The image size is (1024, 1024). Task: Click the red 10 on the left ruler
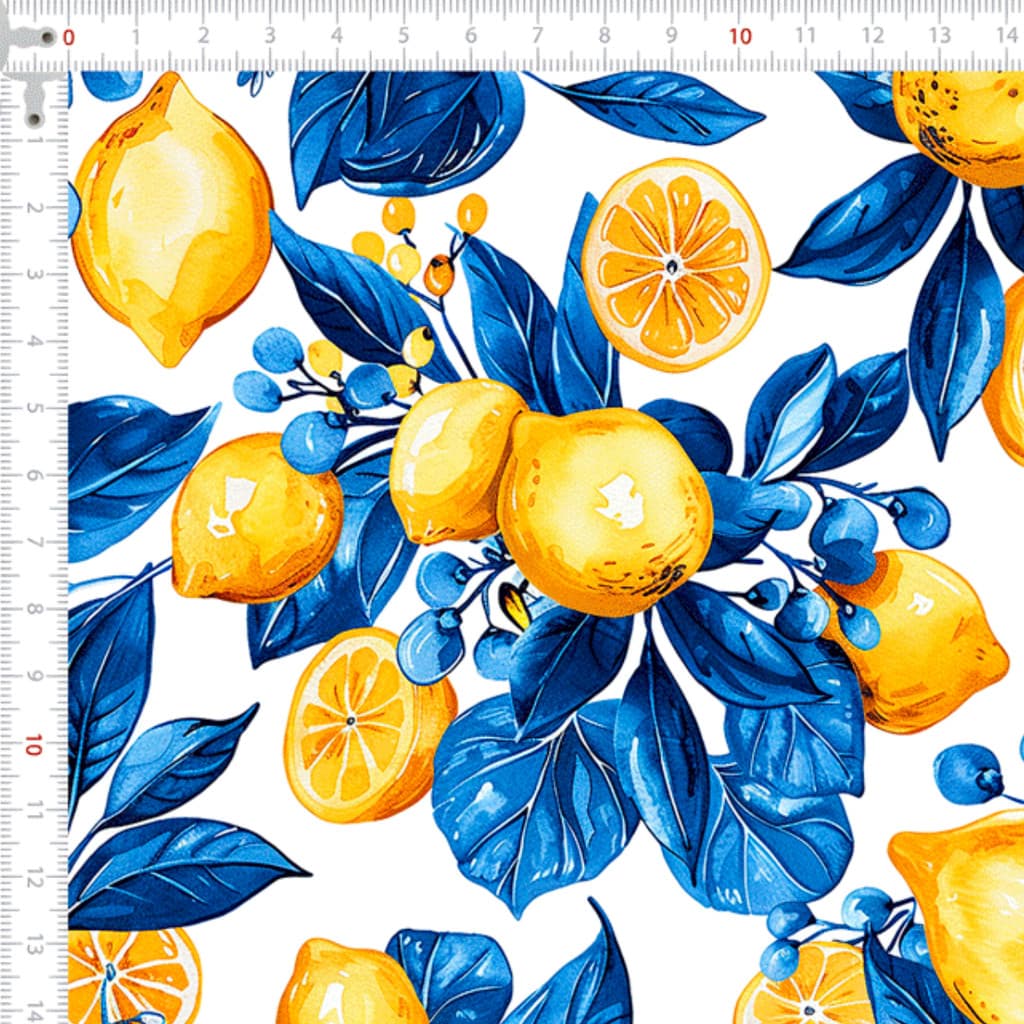tap(33, 744)
